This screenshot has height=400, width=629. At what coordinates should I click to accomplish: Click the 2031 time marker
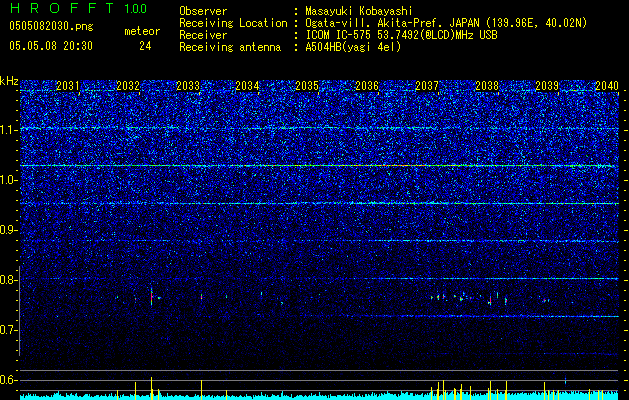pos(68,85)
